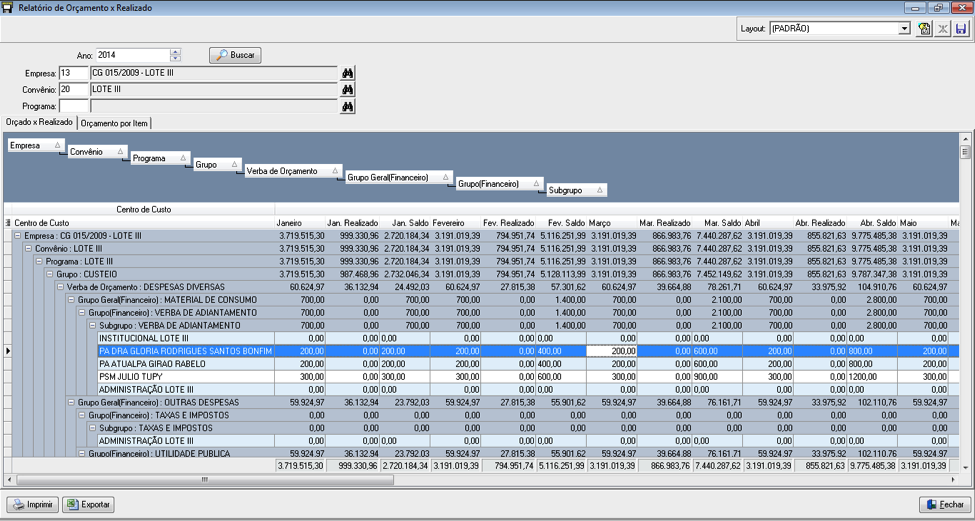Open the Programa lookup binoculars icon

348,106
